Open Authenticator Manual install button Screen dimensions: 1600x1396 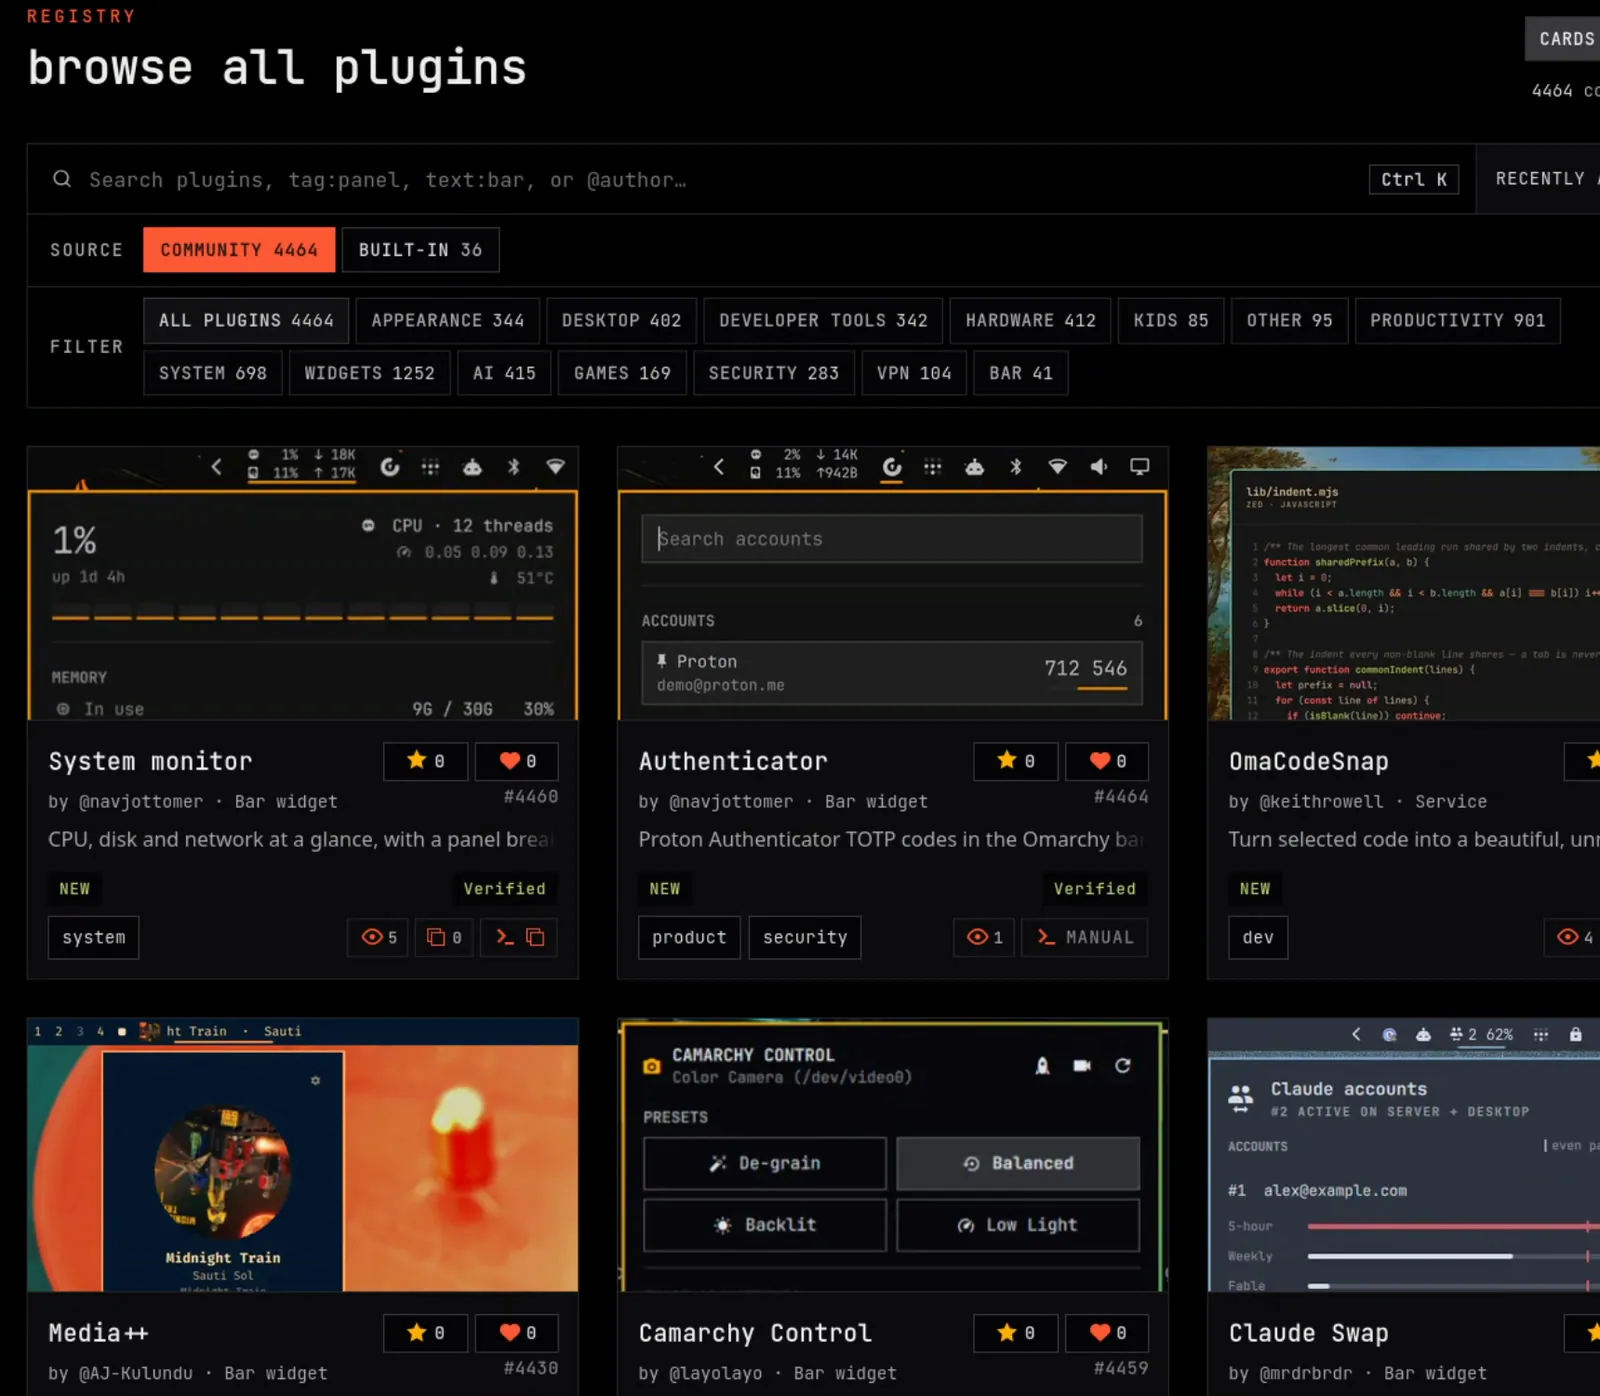(x=1085, y=937)
